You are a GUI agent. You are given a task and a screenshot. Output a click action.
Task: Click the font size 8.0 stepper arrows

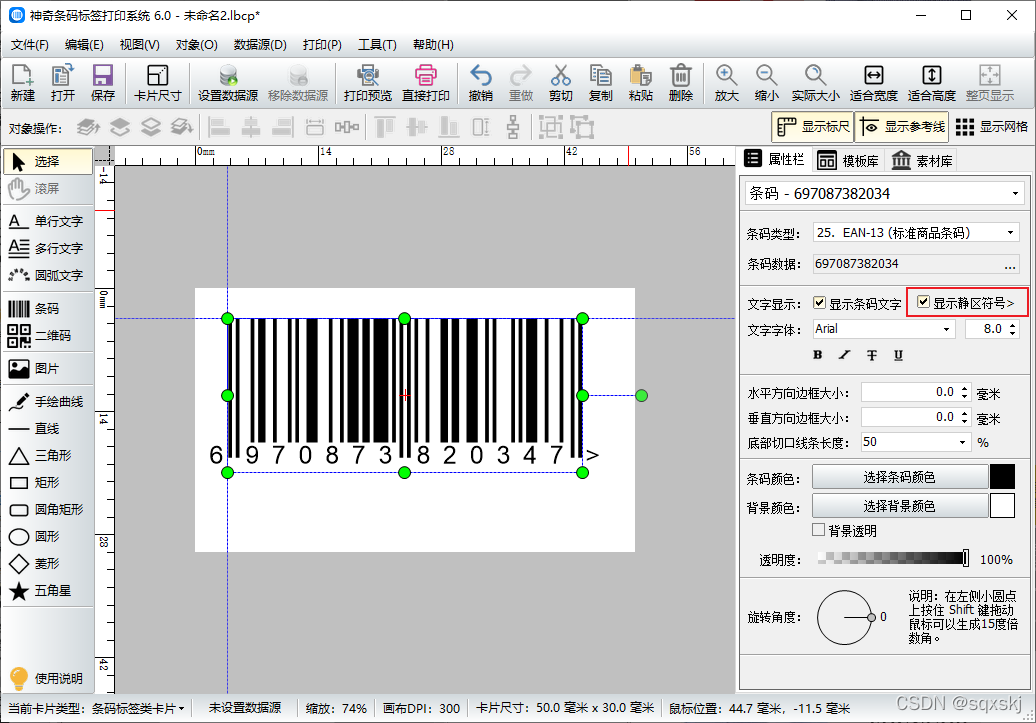(1013, 329)
